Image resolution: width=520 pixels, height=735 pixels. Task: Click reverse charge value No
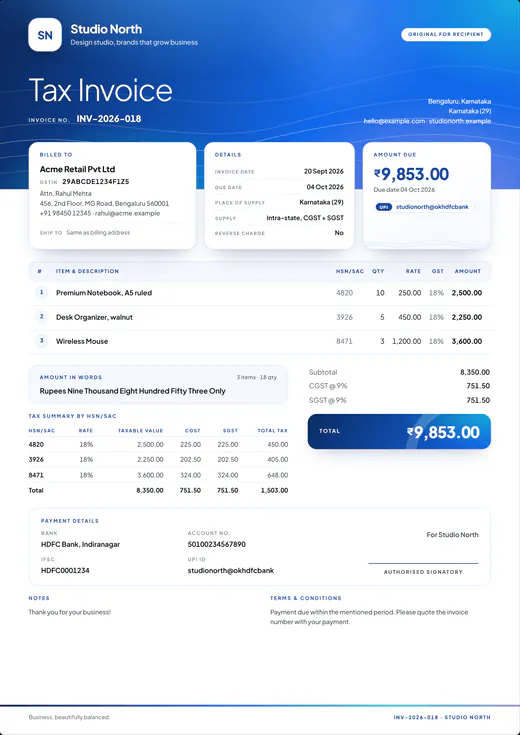click(x=339, y=233)
